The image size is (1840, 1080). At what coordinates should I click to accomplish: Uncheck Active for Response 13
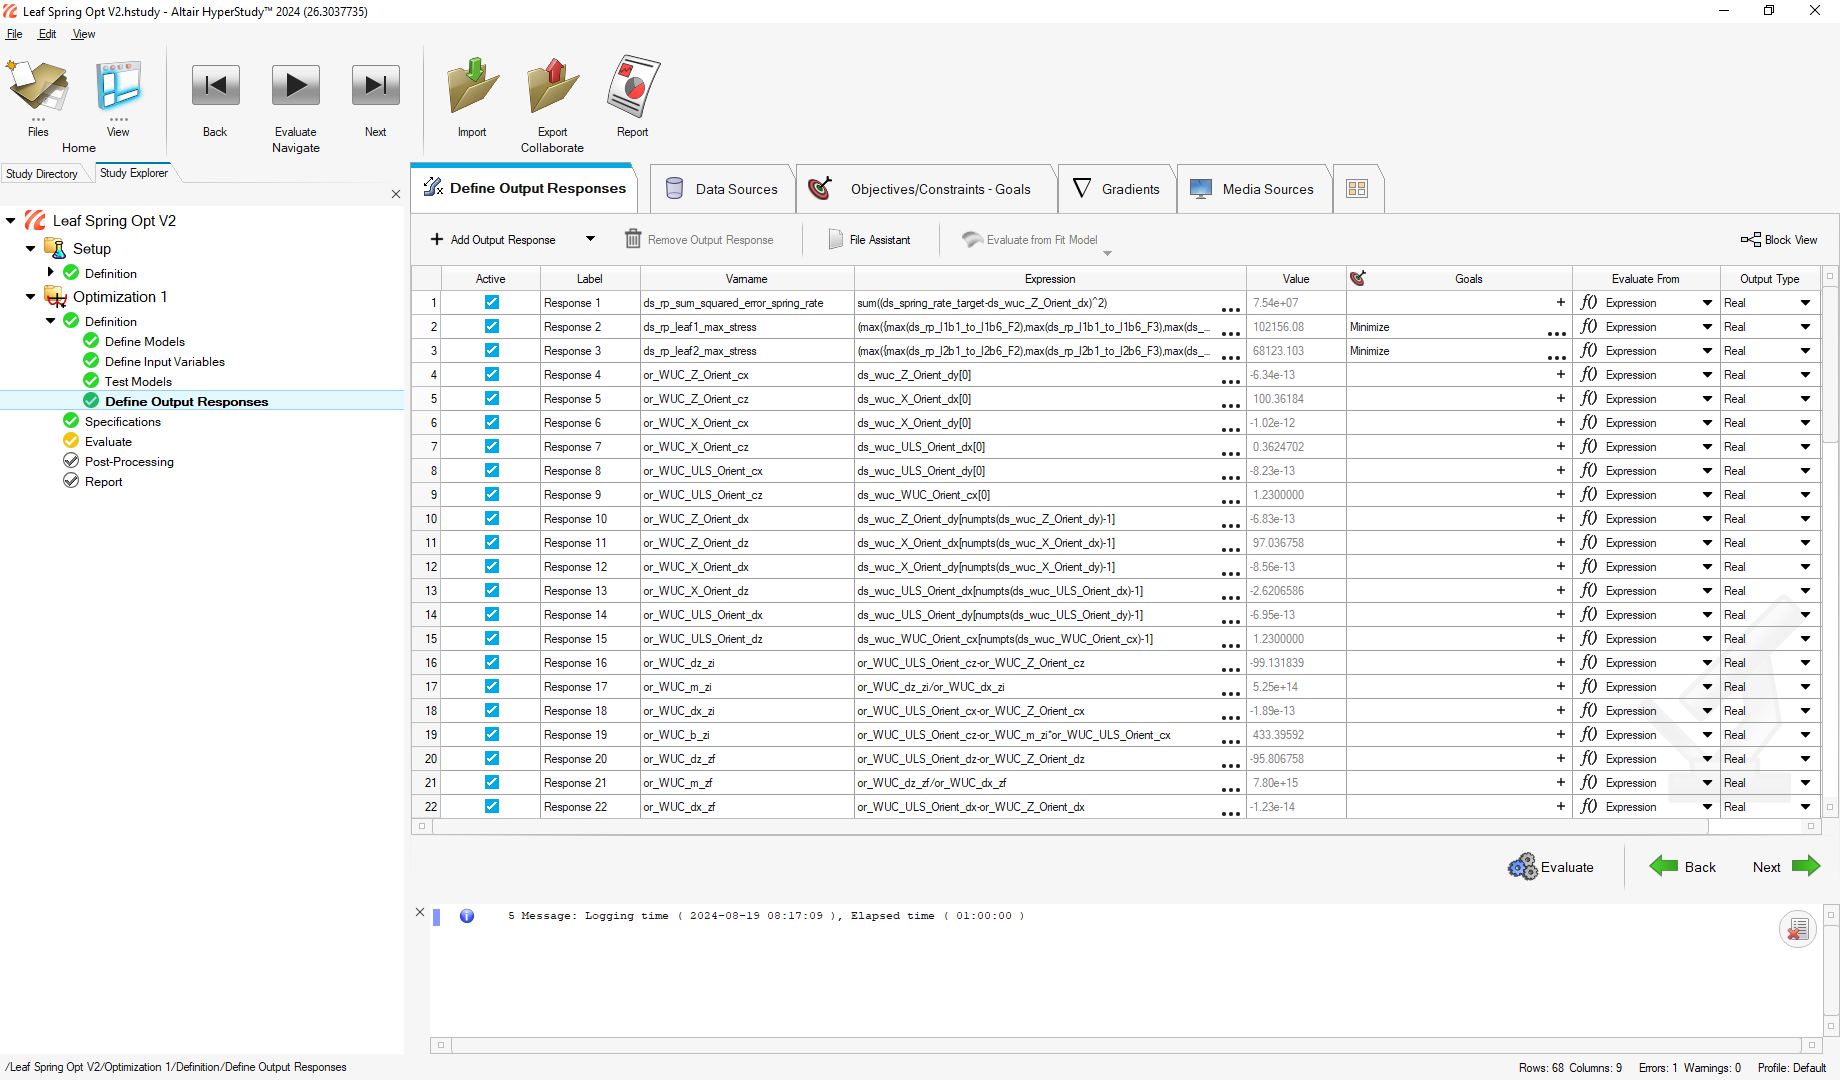point(492,590)
